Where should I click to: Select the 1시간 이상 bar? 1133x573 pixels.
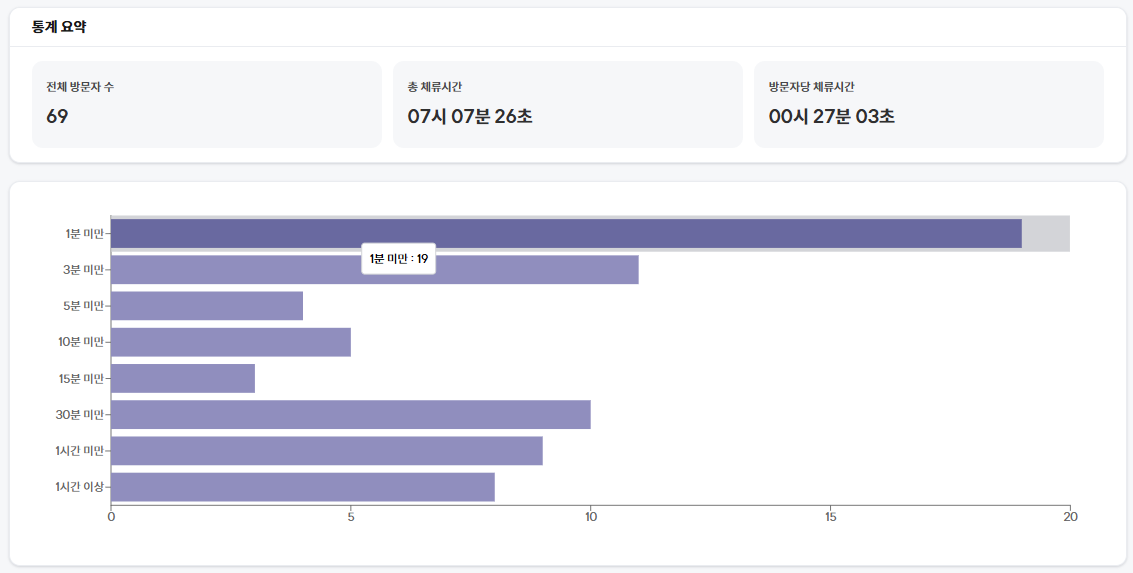pos(302,487)
